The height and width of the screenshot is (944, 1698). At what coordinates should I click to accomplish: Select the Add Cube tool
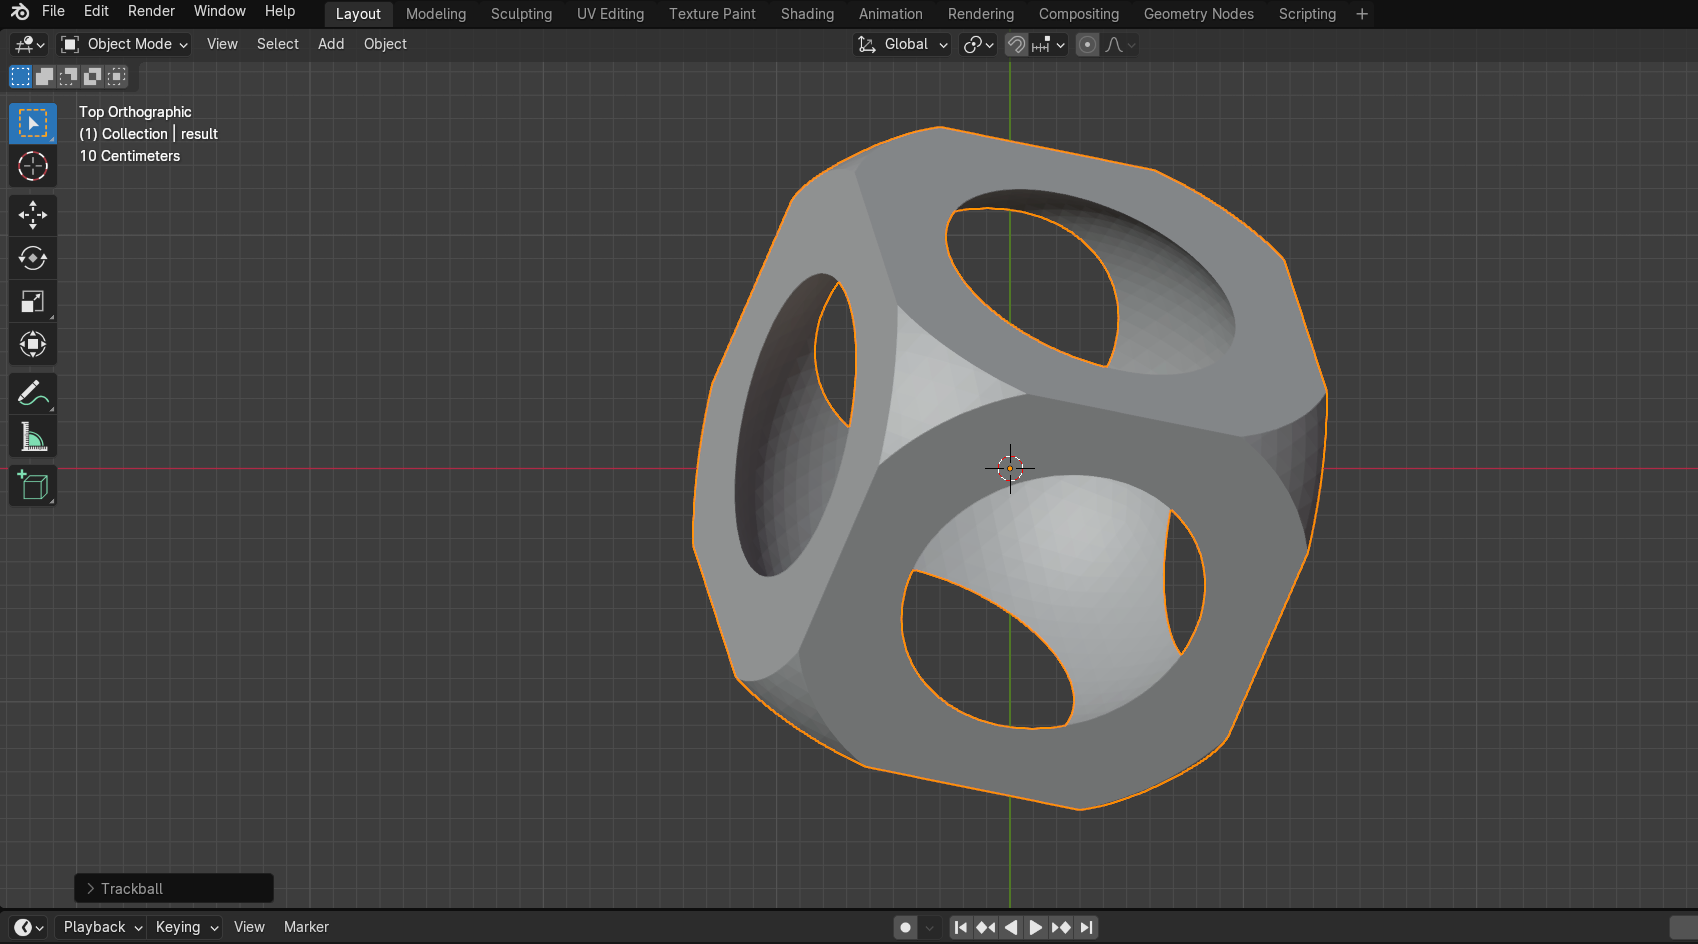coord(33,486)
